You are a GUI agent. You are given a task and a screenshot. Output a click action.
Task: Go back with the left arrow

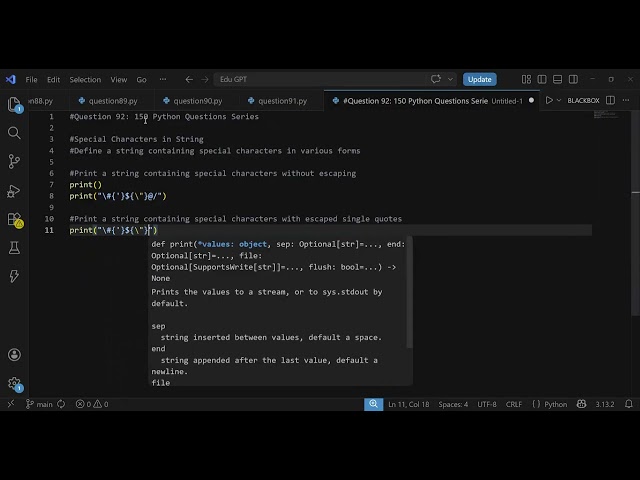[189, 79]
